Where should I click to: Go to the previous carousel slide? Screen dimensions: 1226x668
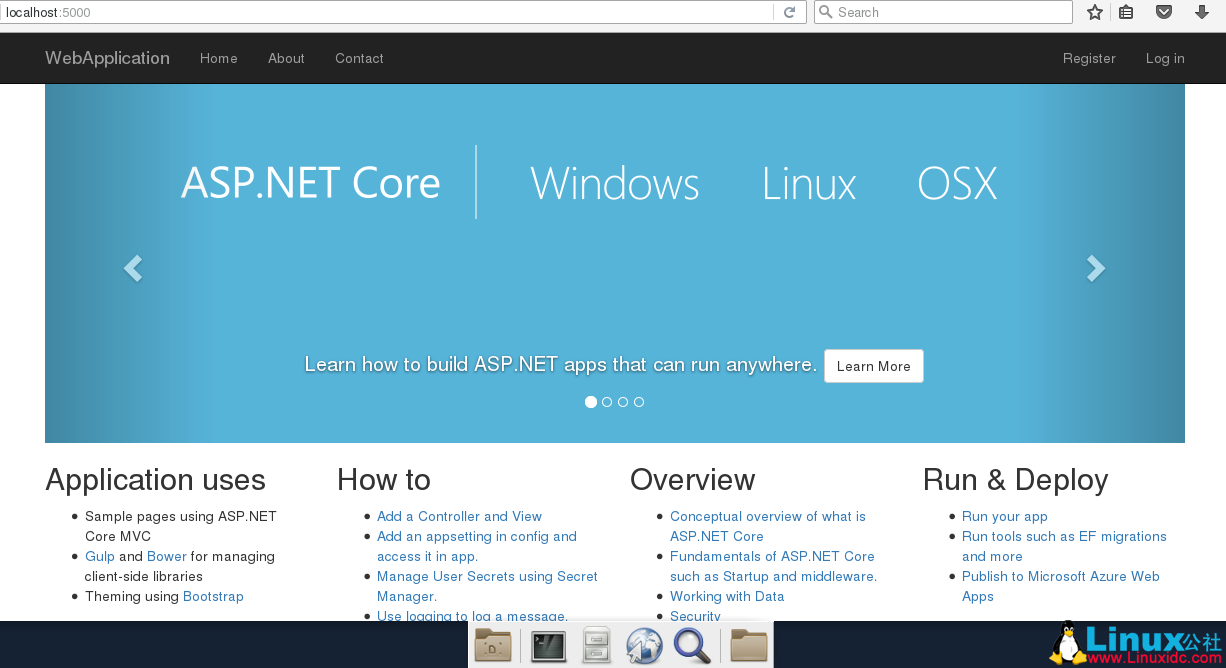pyautogui.click(x=133, y=268)
